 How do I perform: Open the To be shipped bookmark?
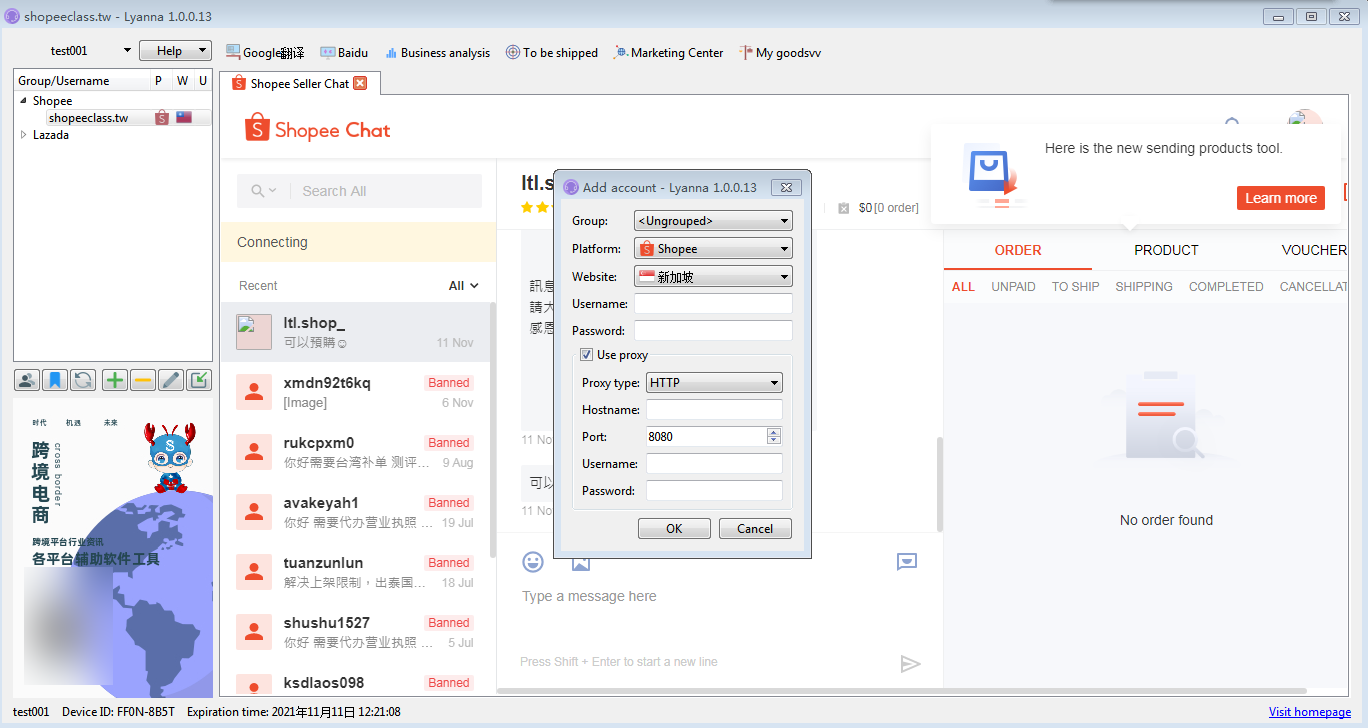[x=551, y=53]
